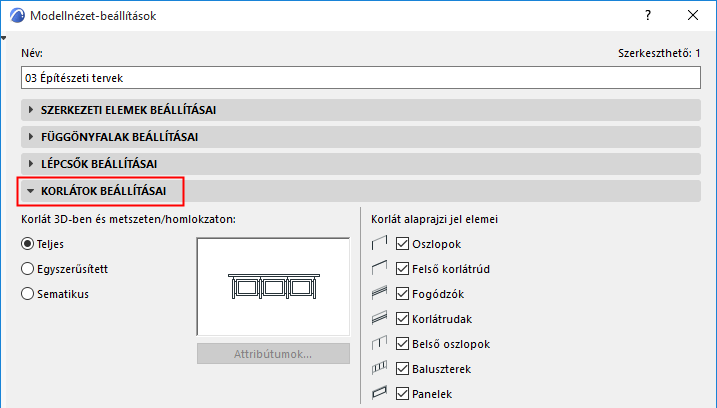
Task: Close the Modellnézet-beállítások dialog
Action: (x=693, y=15)
